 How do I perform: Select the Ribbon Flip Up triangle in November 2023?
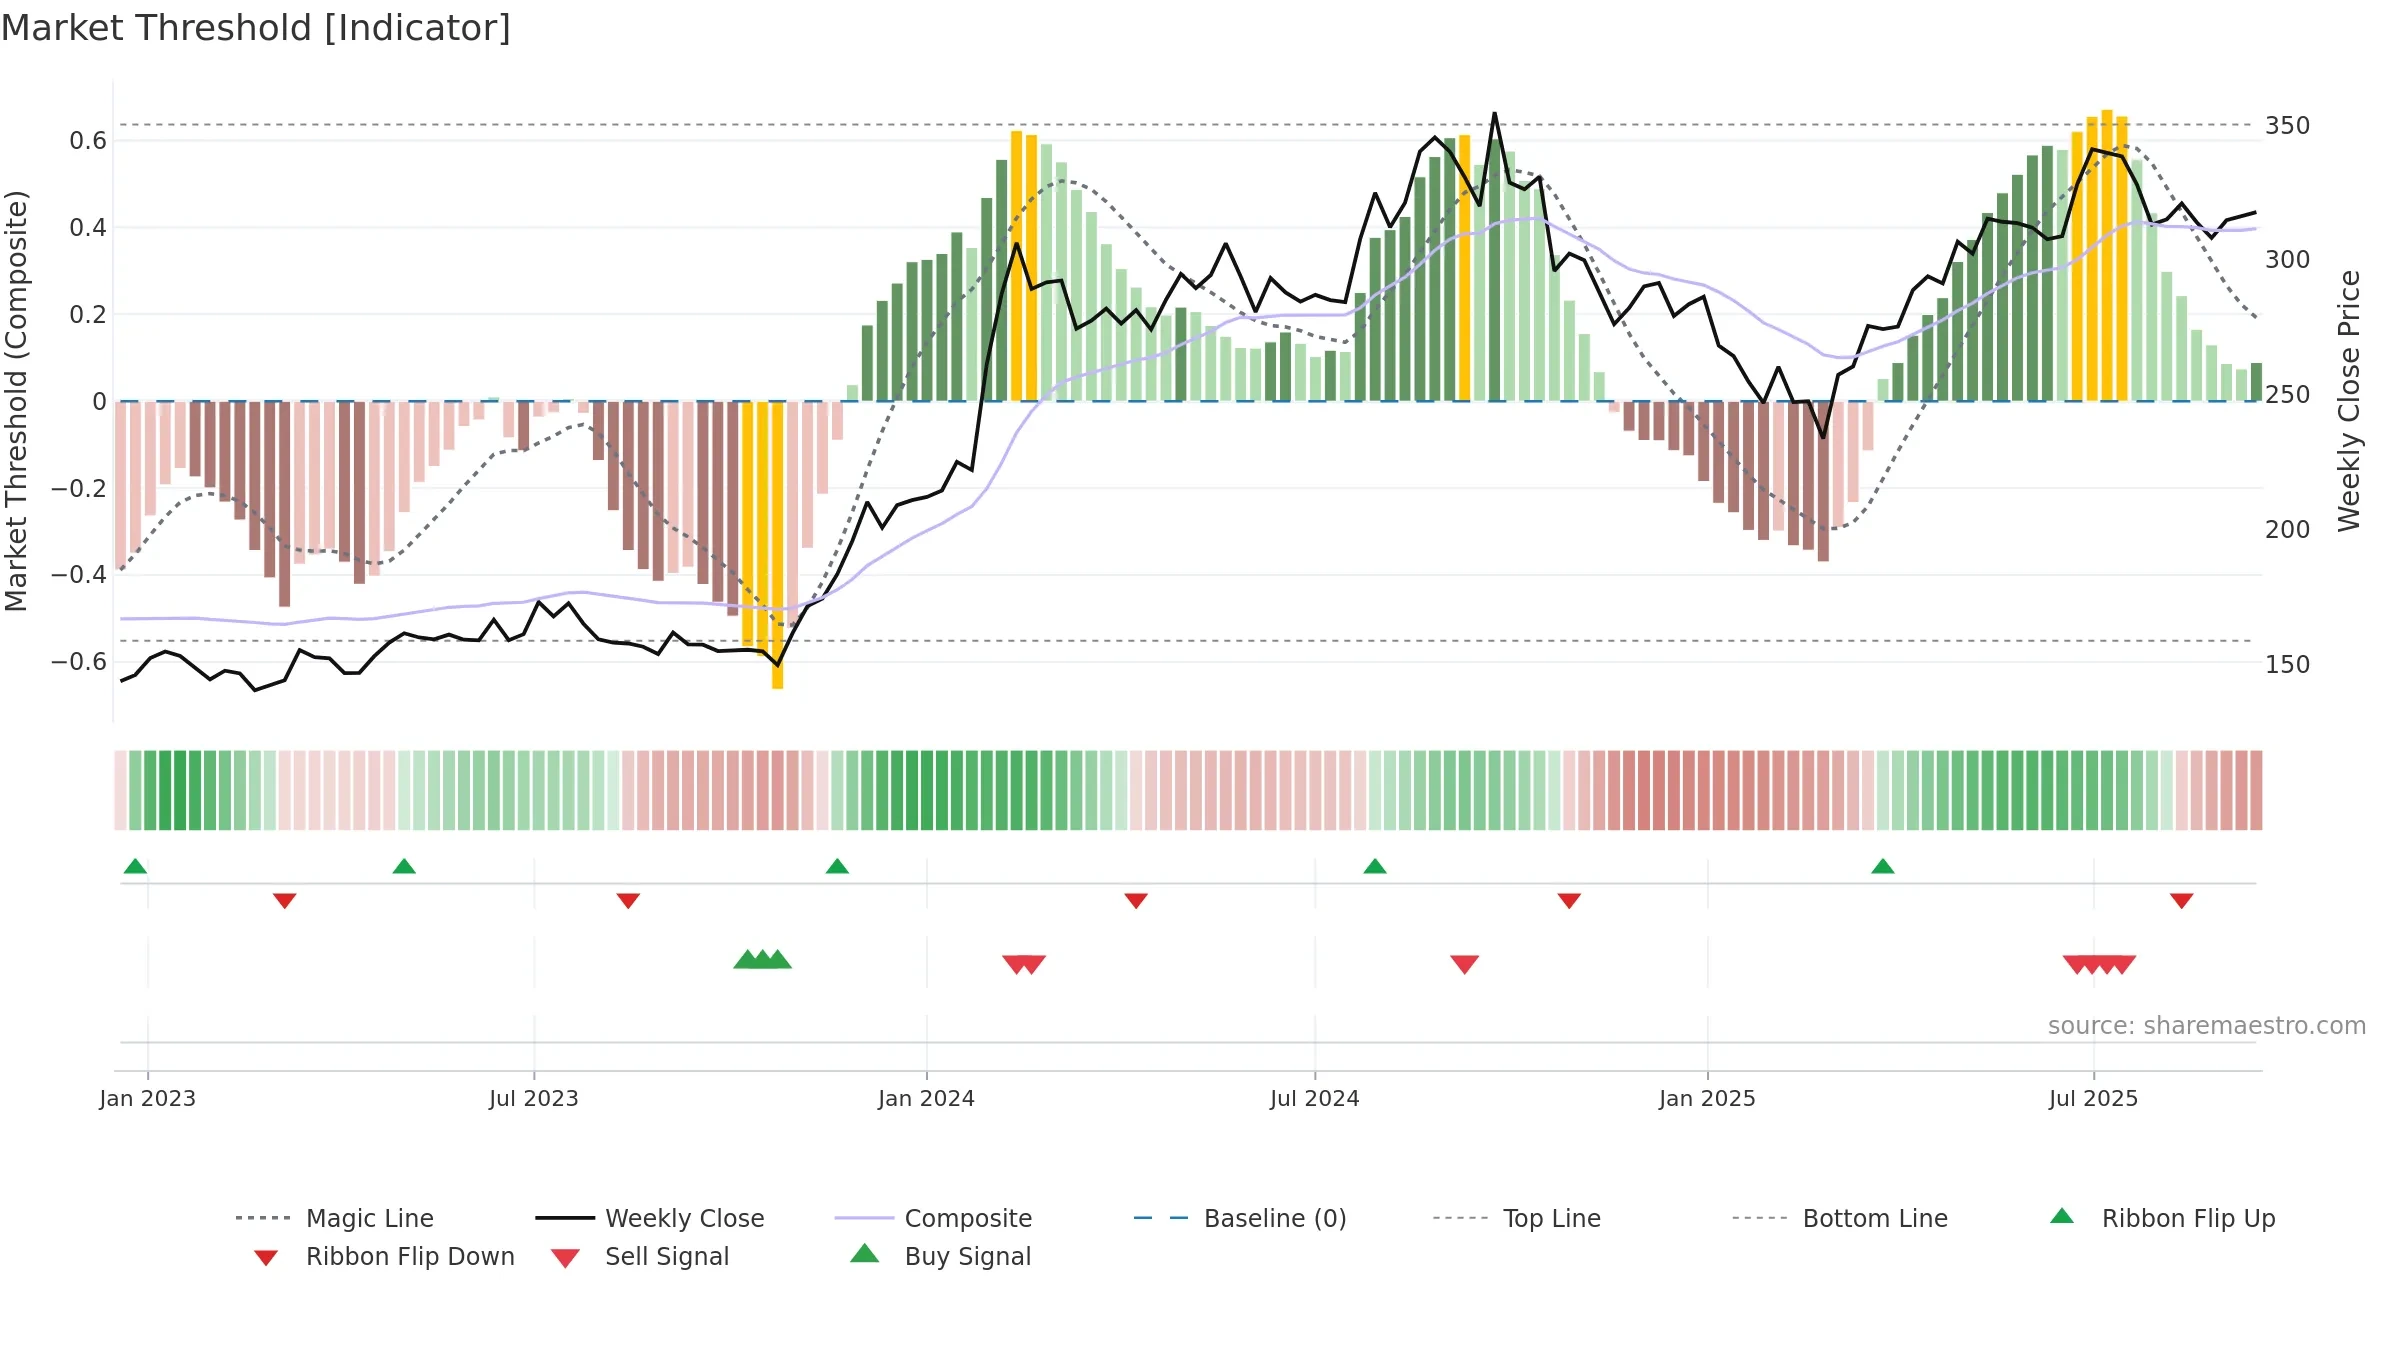click(837, 866)
